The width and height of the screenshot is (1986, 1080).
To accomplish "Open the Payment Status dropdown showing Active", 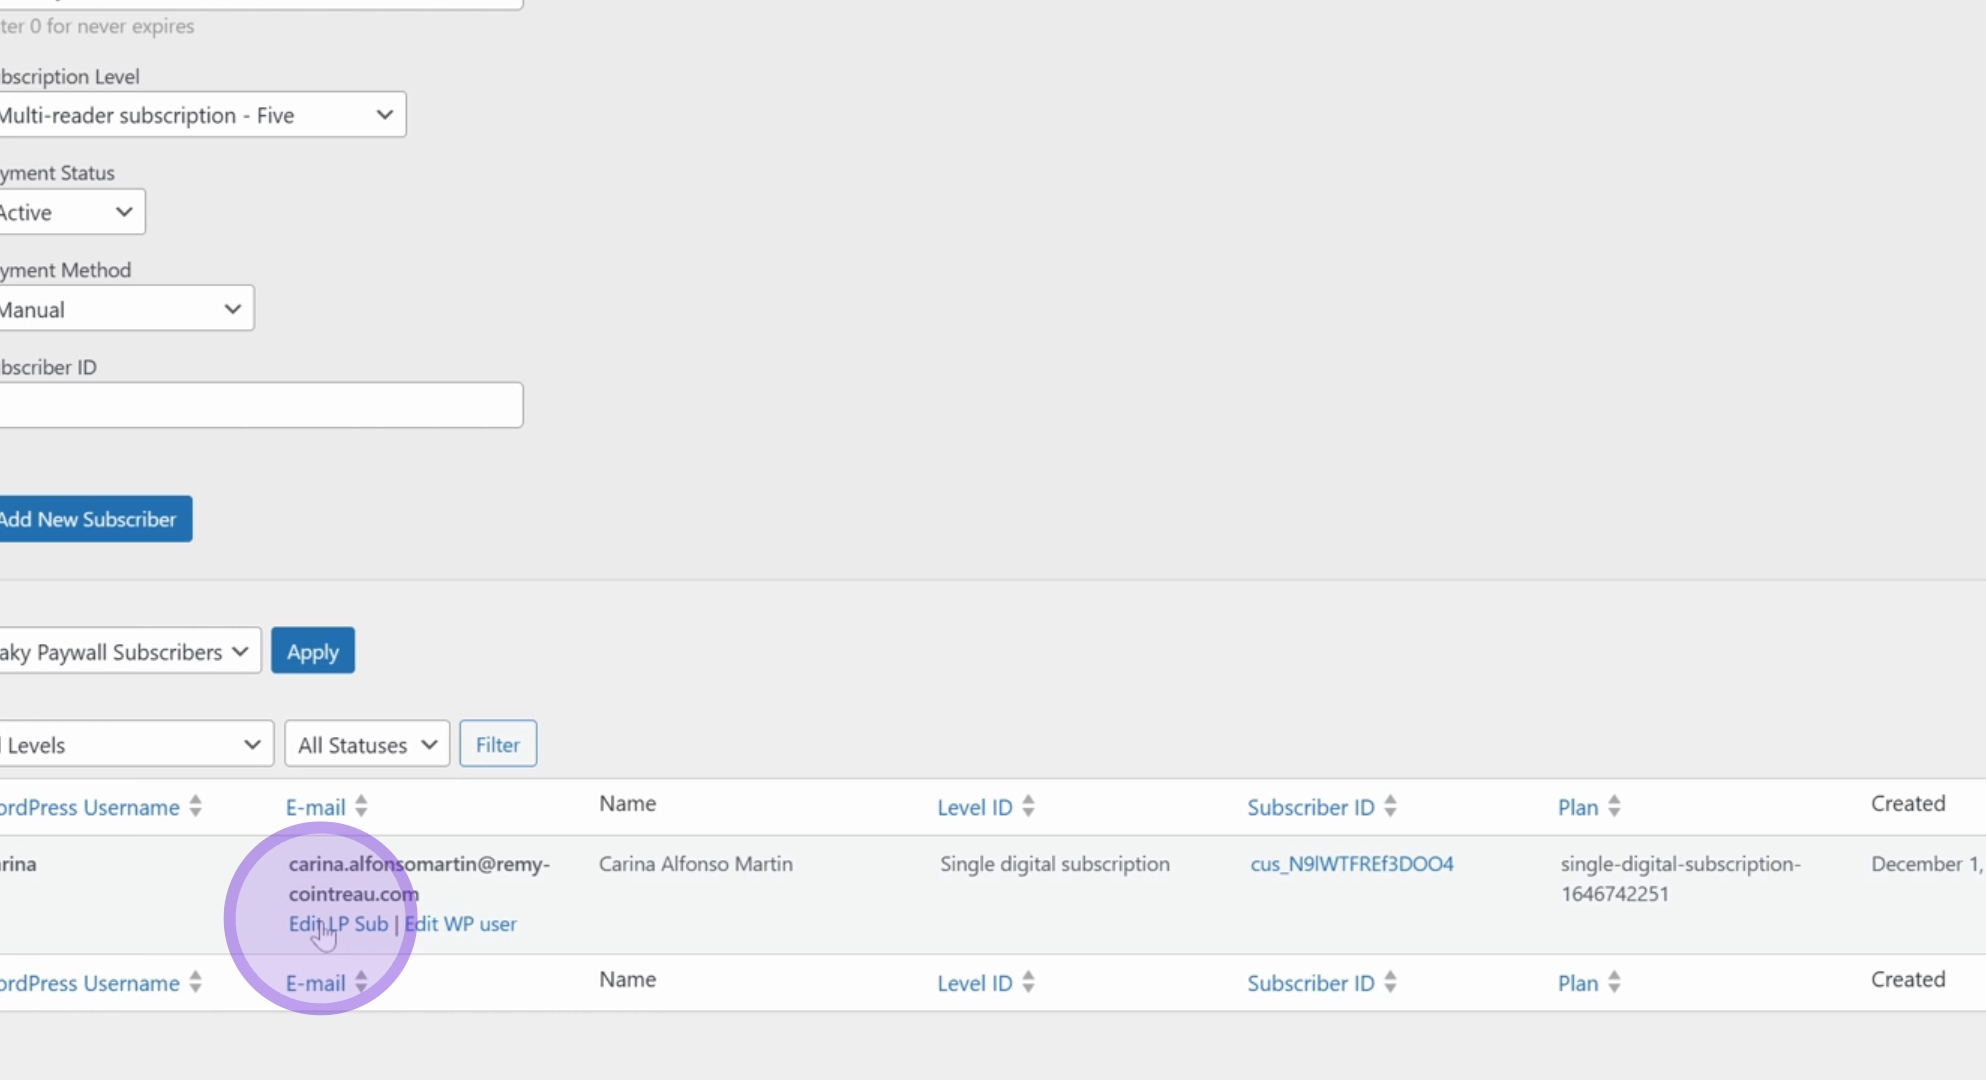I will [72, 212].
